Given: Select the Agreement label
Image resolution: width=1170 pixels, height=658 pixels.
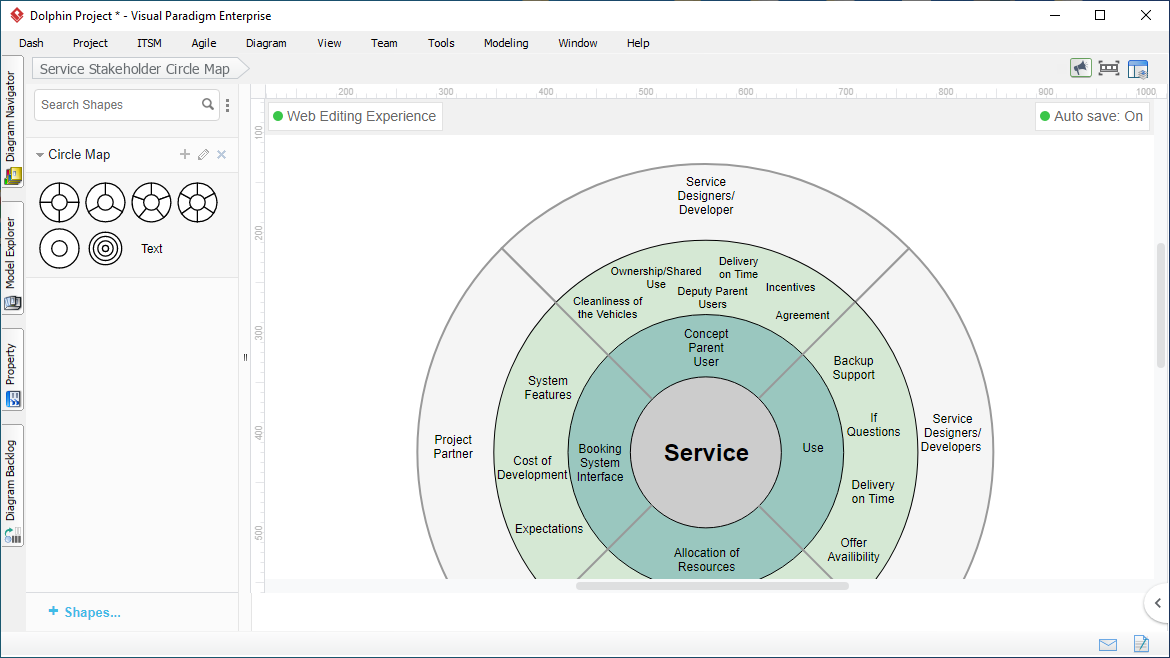Looking at the screenshot, I should click(802, 316).
